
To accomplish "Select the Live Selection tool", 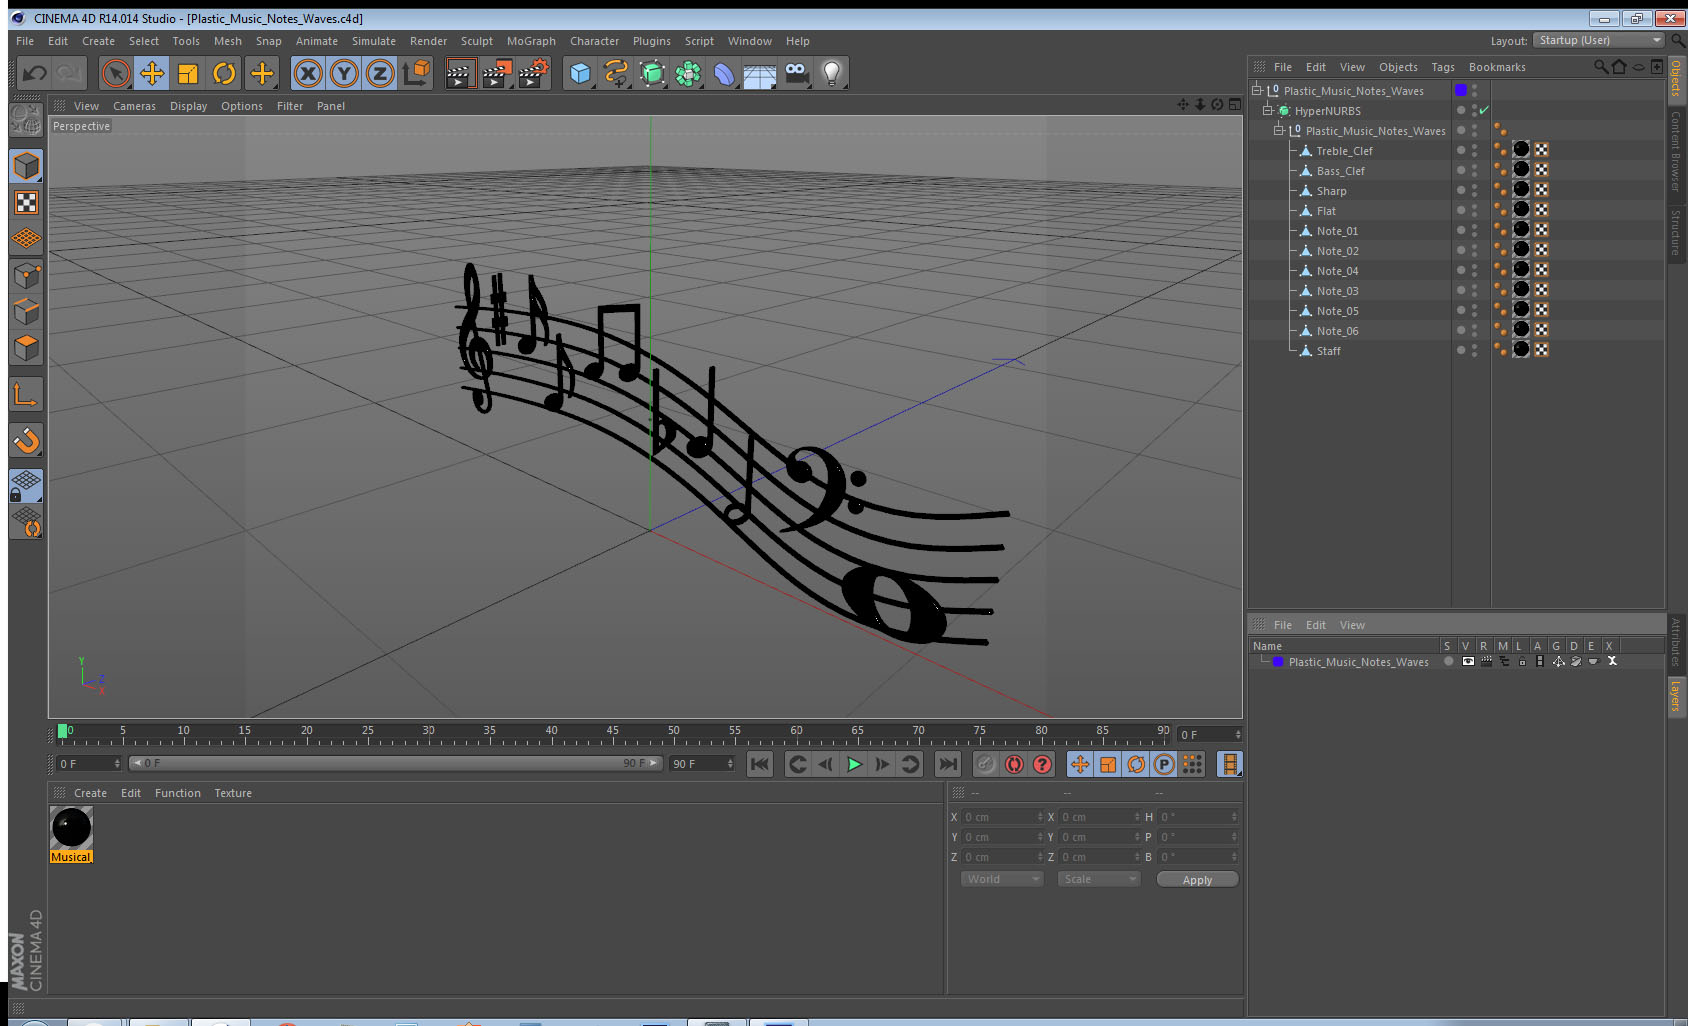I will click(116, 73).
